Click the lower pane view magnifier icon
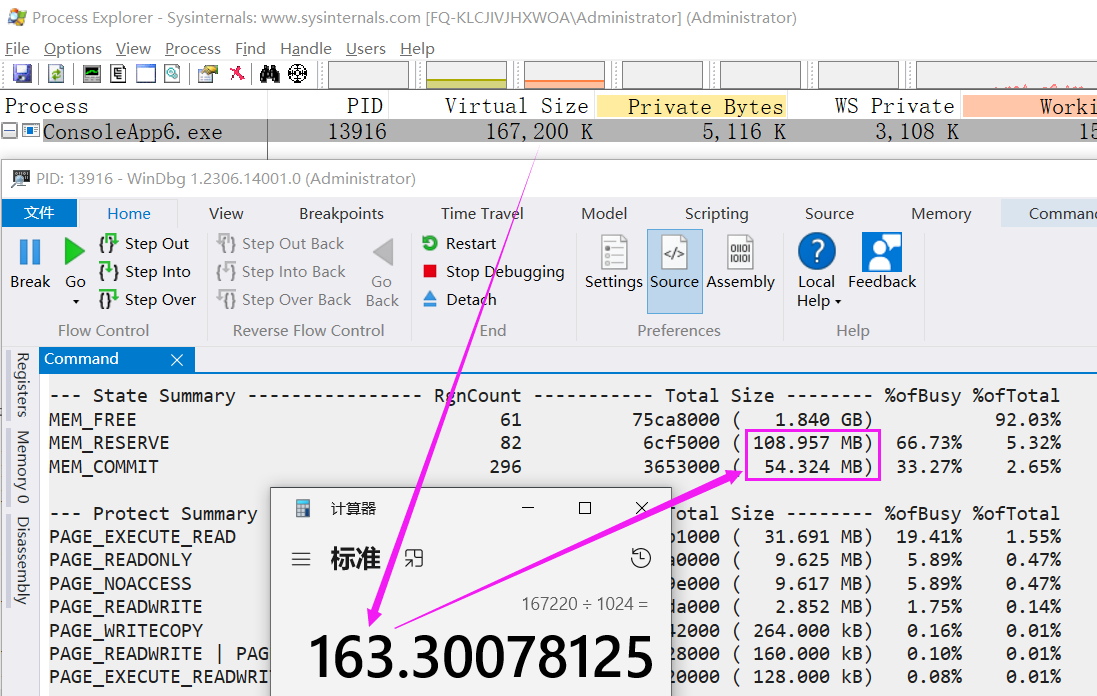The width and height of the screenshot is (1097, 696). [172, 73]
